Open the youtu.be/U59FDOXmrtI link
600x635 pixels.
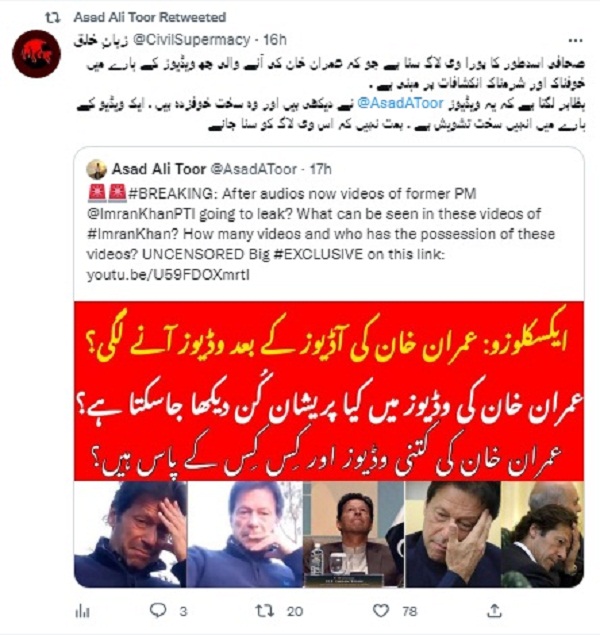(168, 275)
